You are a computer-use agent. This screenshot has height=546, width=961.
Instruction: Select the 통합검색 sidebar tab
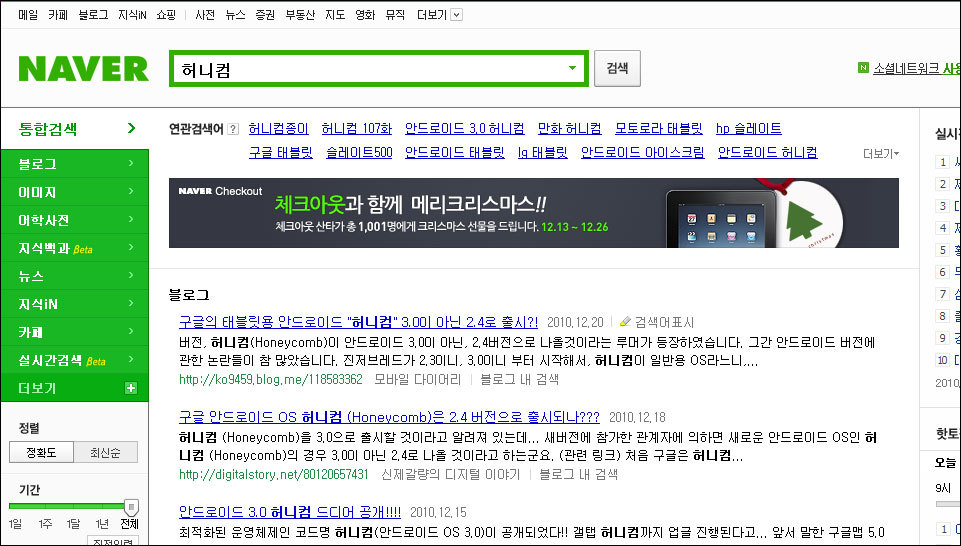75,129
